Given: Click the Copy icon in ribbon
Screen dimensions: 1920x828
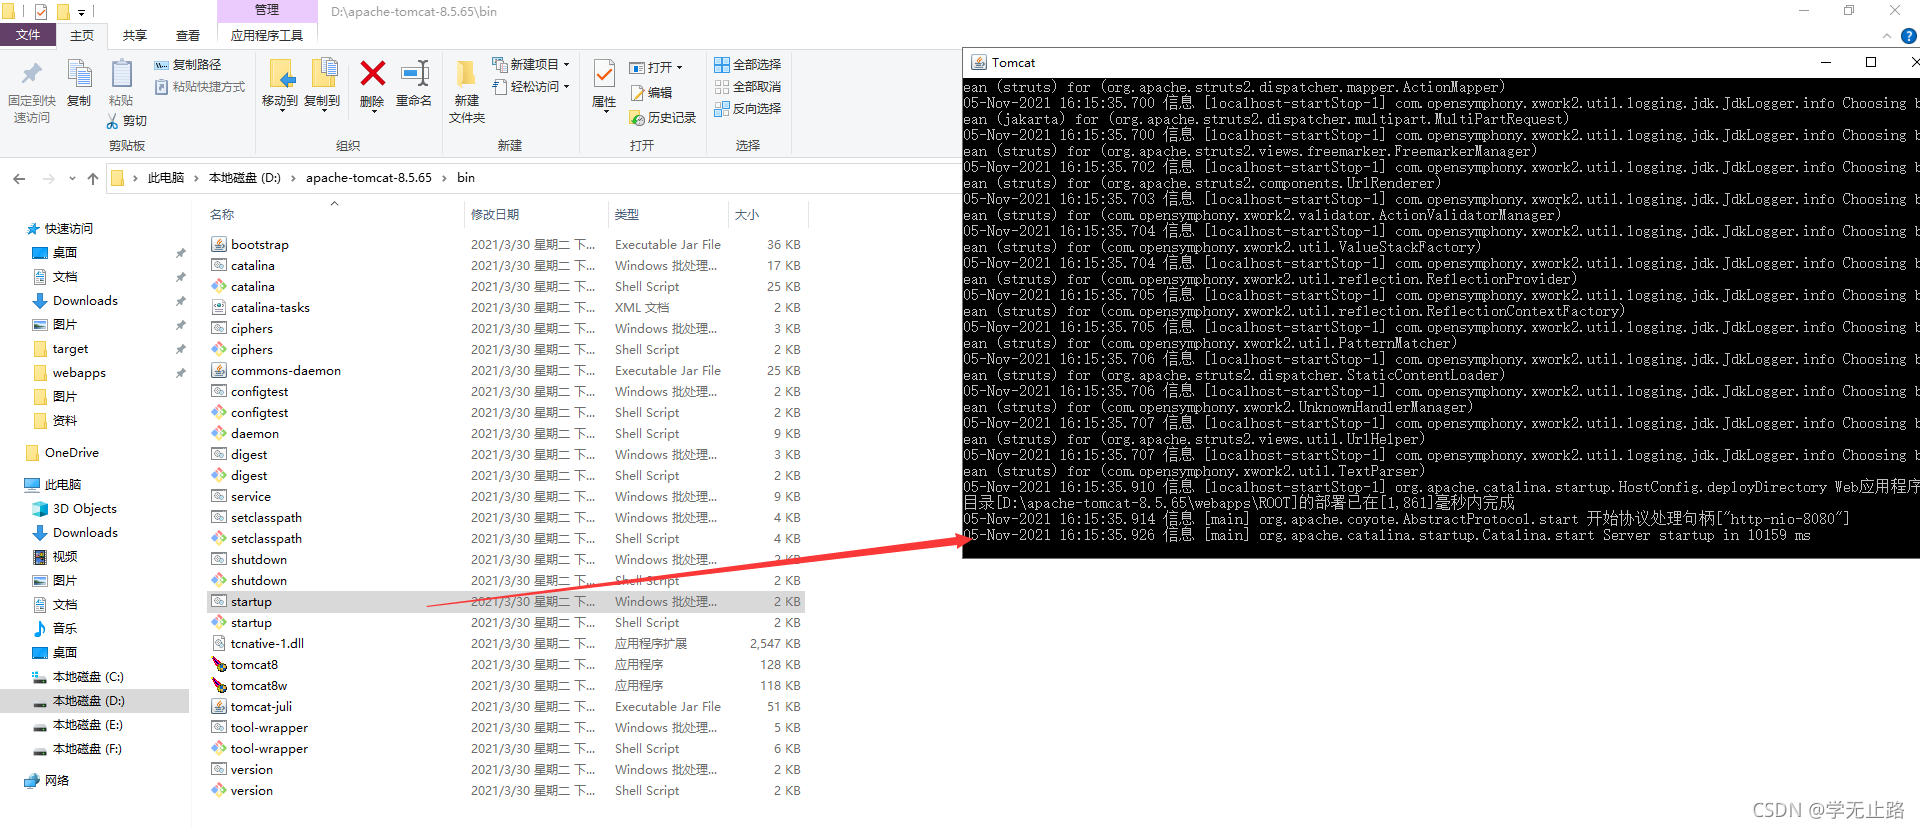Looking at the screenshot, I should 79,75.
